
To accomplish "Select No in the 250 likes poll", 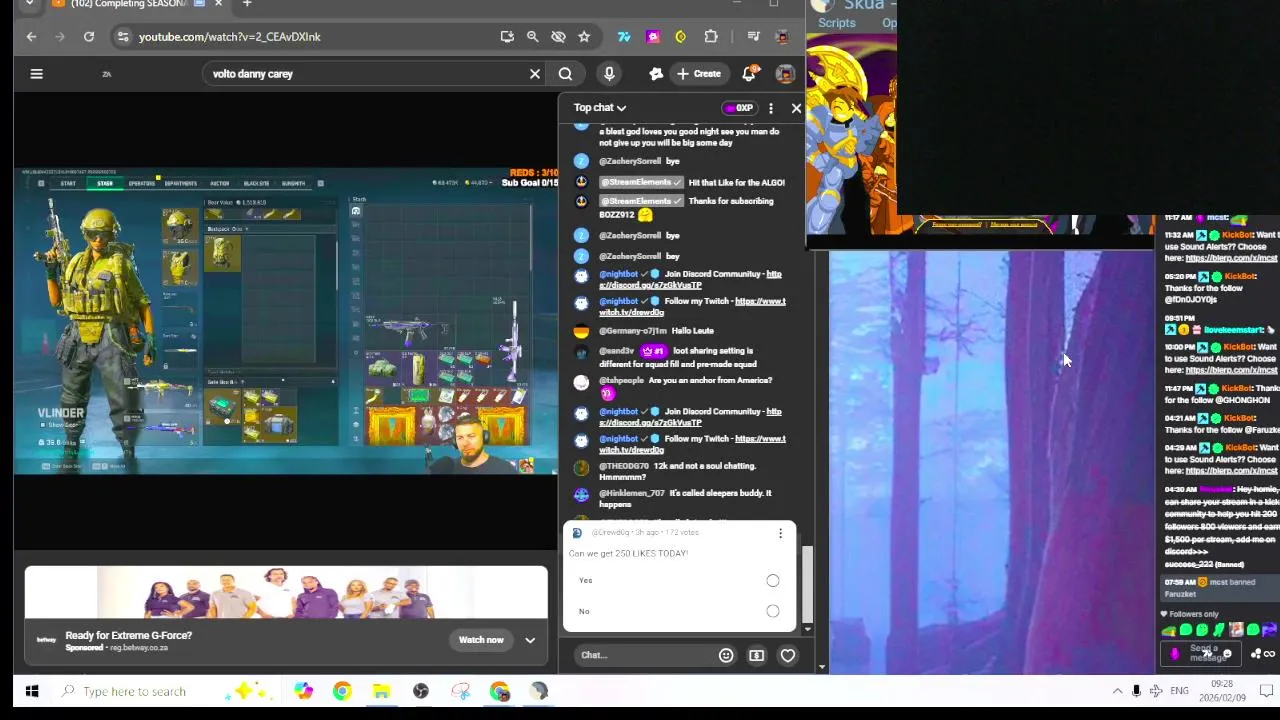I will 773,611.
